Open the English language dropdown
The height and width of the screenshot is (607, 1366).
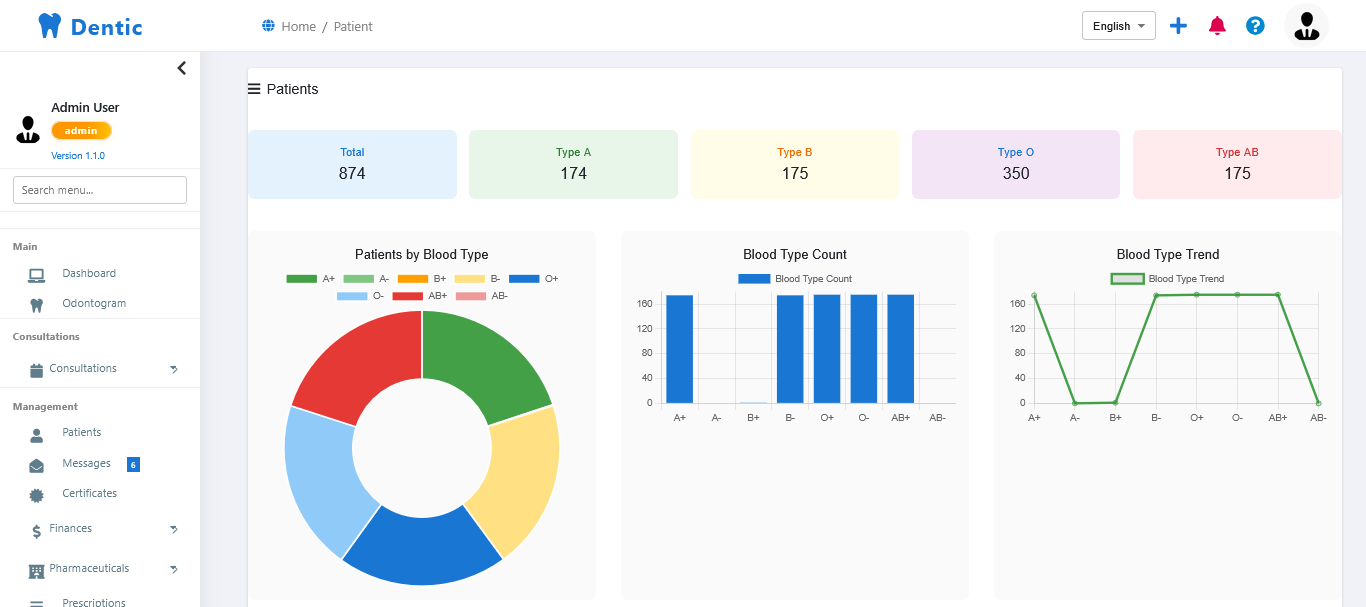click(x=1118, y=25)
